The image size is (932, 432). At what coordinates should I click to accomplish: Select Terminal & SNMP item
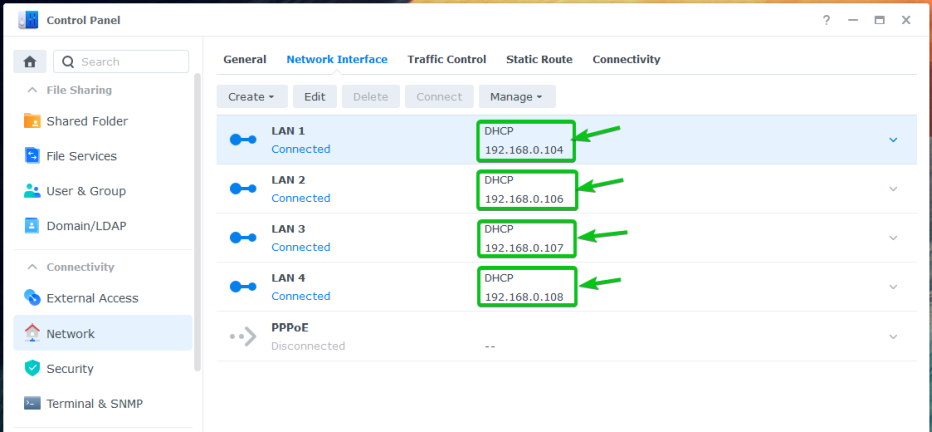[x=103, y=403]
